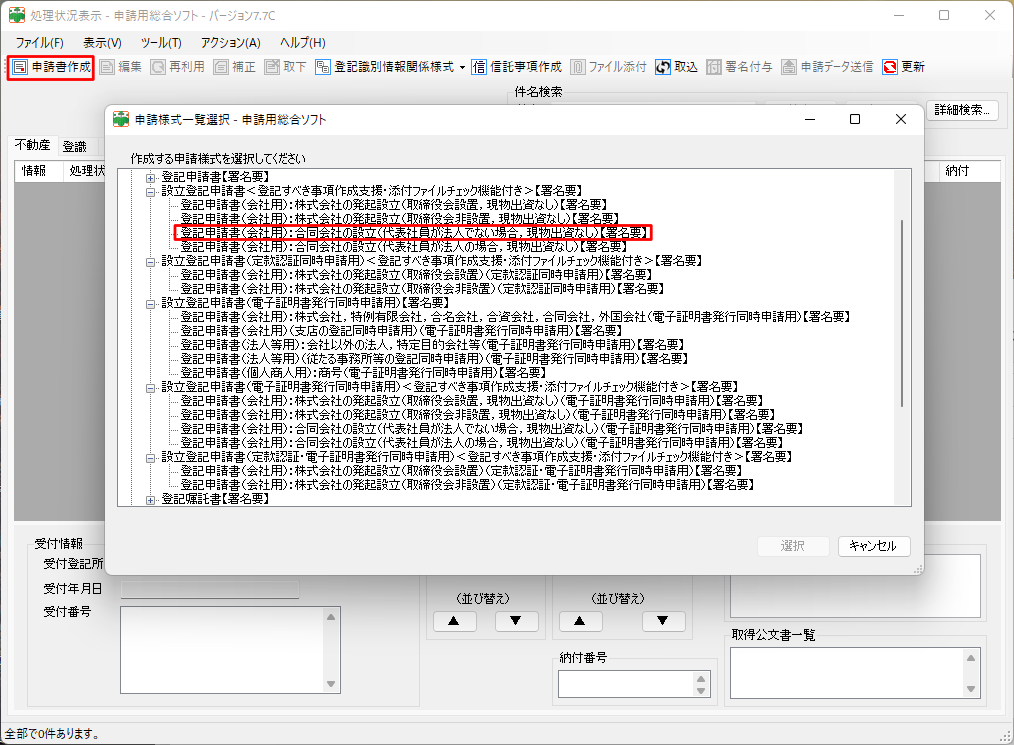Click the 登記識別情報関係様式 toolbar icon
Image resolution: width=1014 pixels, height=745 pixels.
pos(323,67)
